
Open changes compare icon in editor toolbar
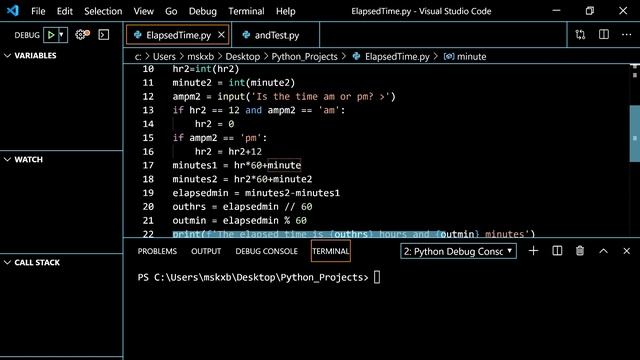click(x=580, y=35)
